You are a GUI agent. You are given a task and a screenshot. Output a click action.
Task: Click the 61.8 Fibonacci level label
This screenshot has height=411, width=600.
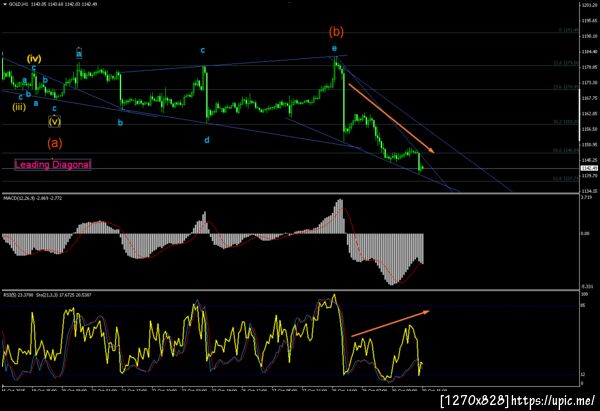(x=566, y=178)
